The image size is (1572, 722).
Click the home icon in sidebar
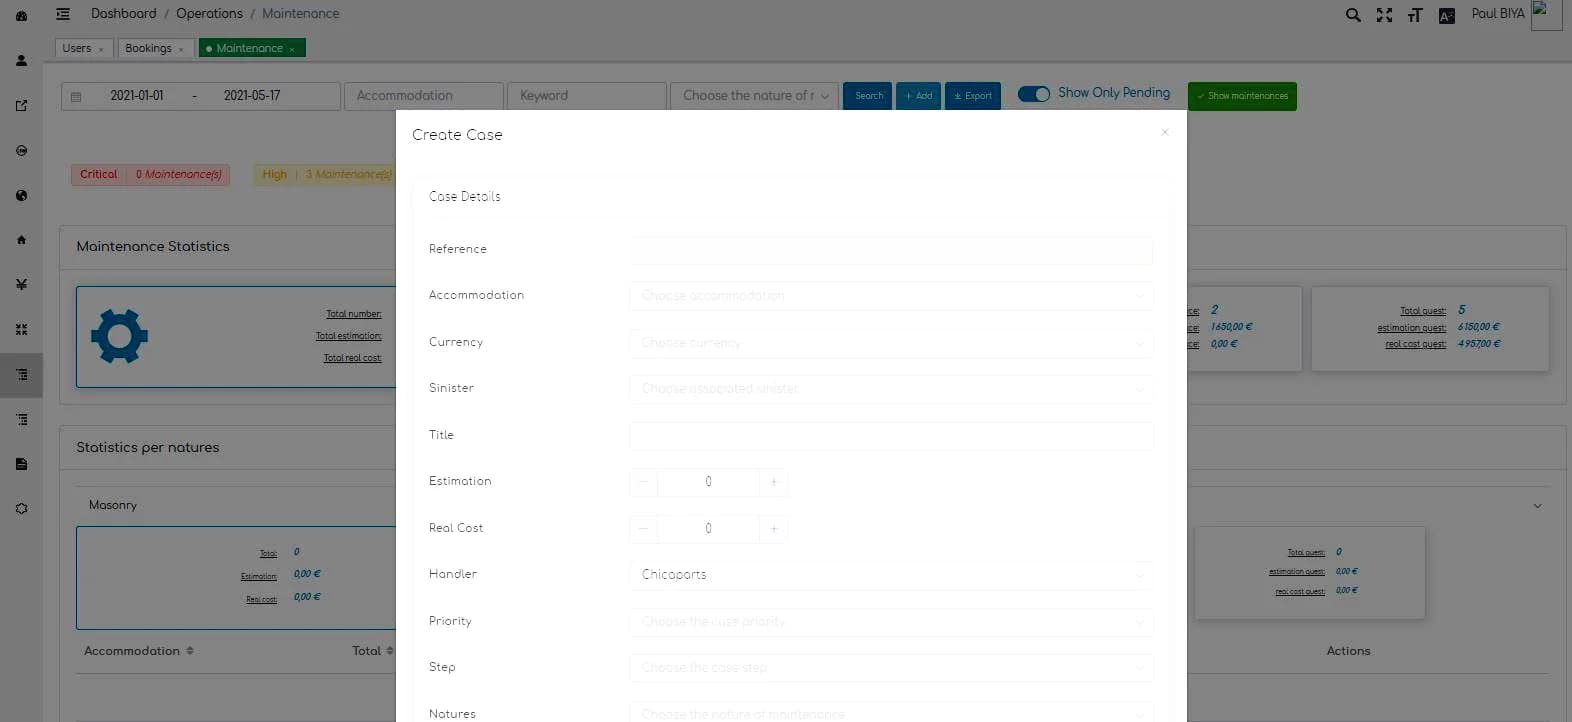[x=21, y=240]
